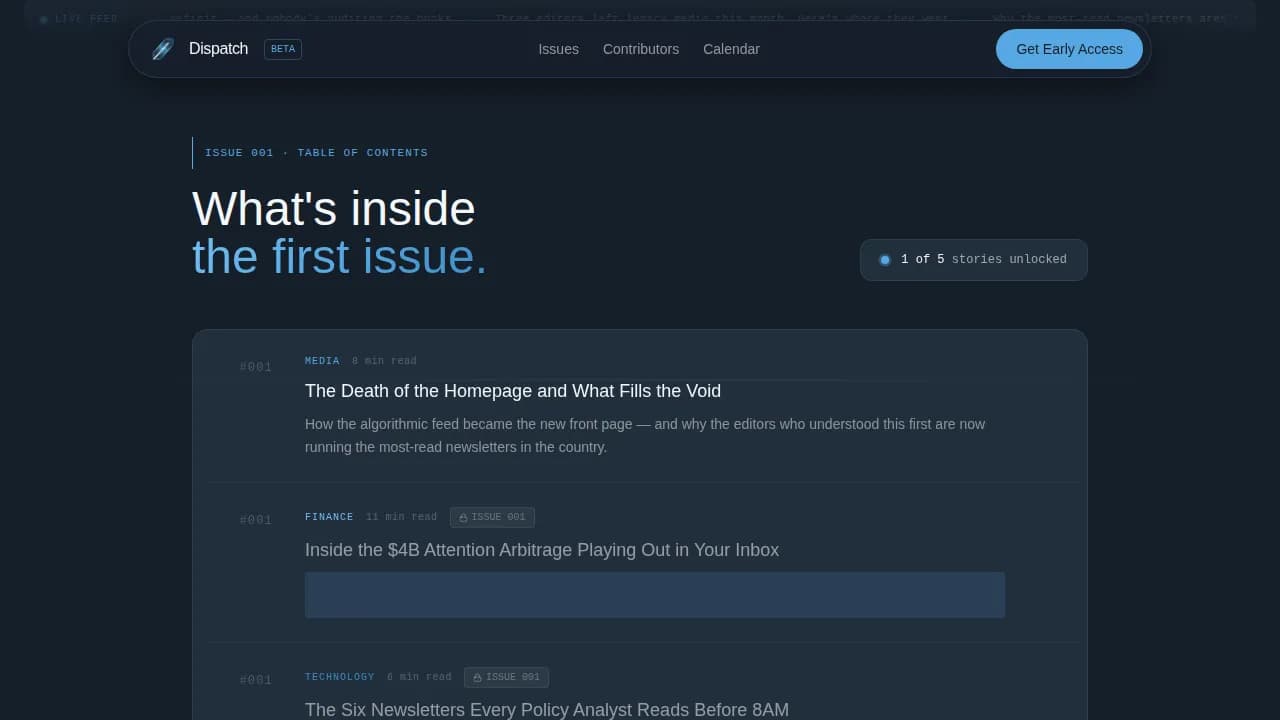This screenshot has width=1280, height=720.
Task: Click the blurred preview block under Finance story
Action: tap(655, 595)
